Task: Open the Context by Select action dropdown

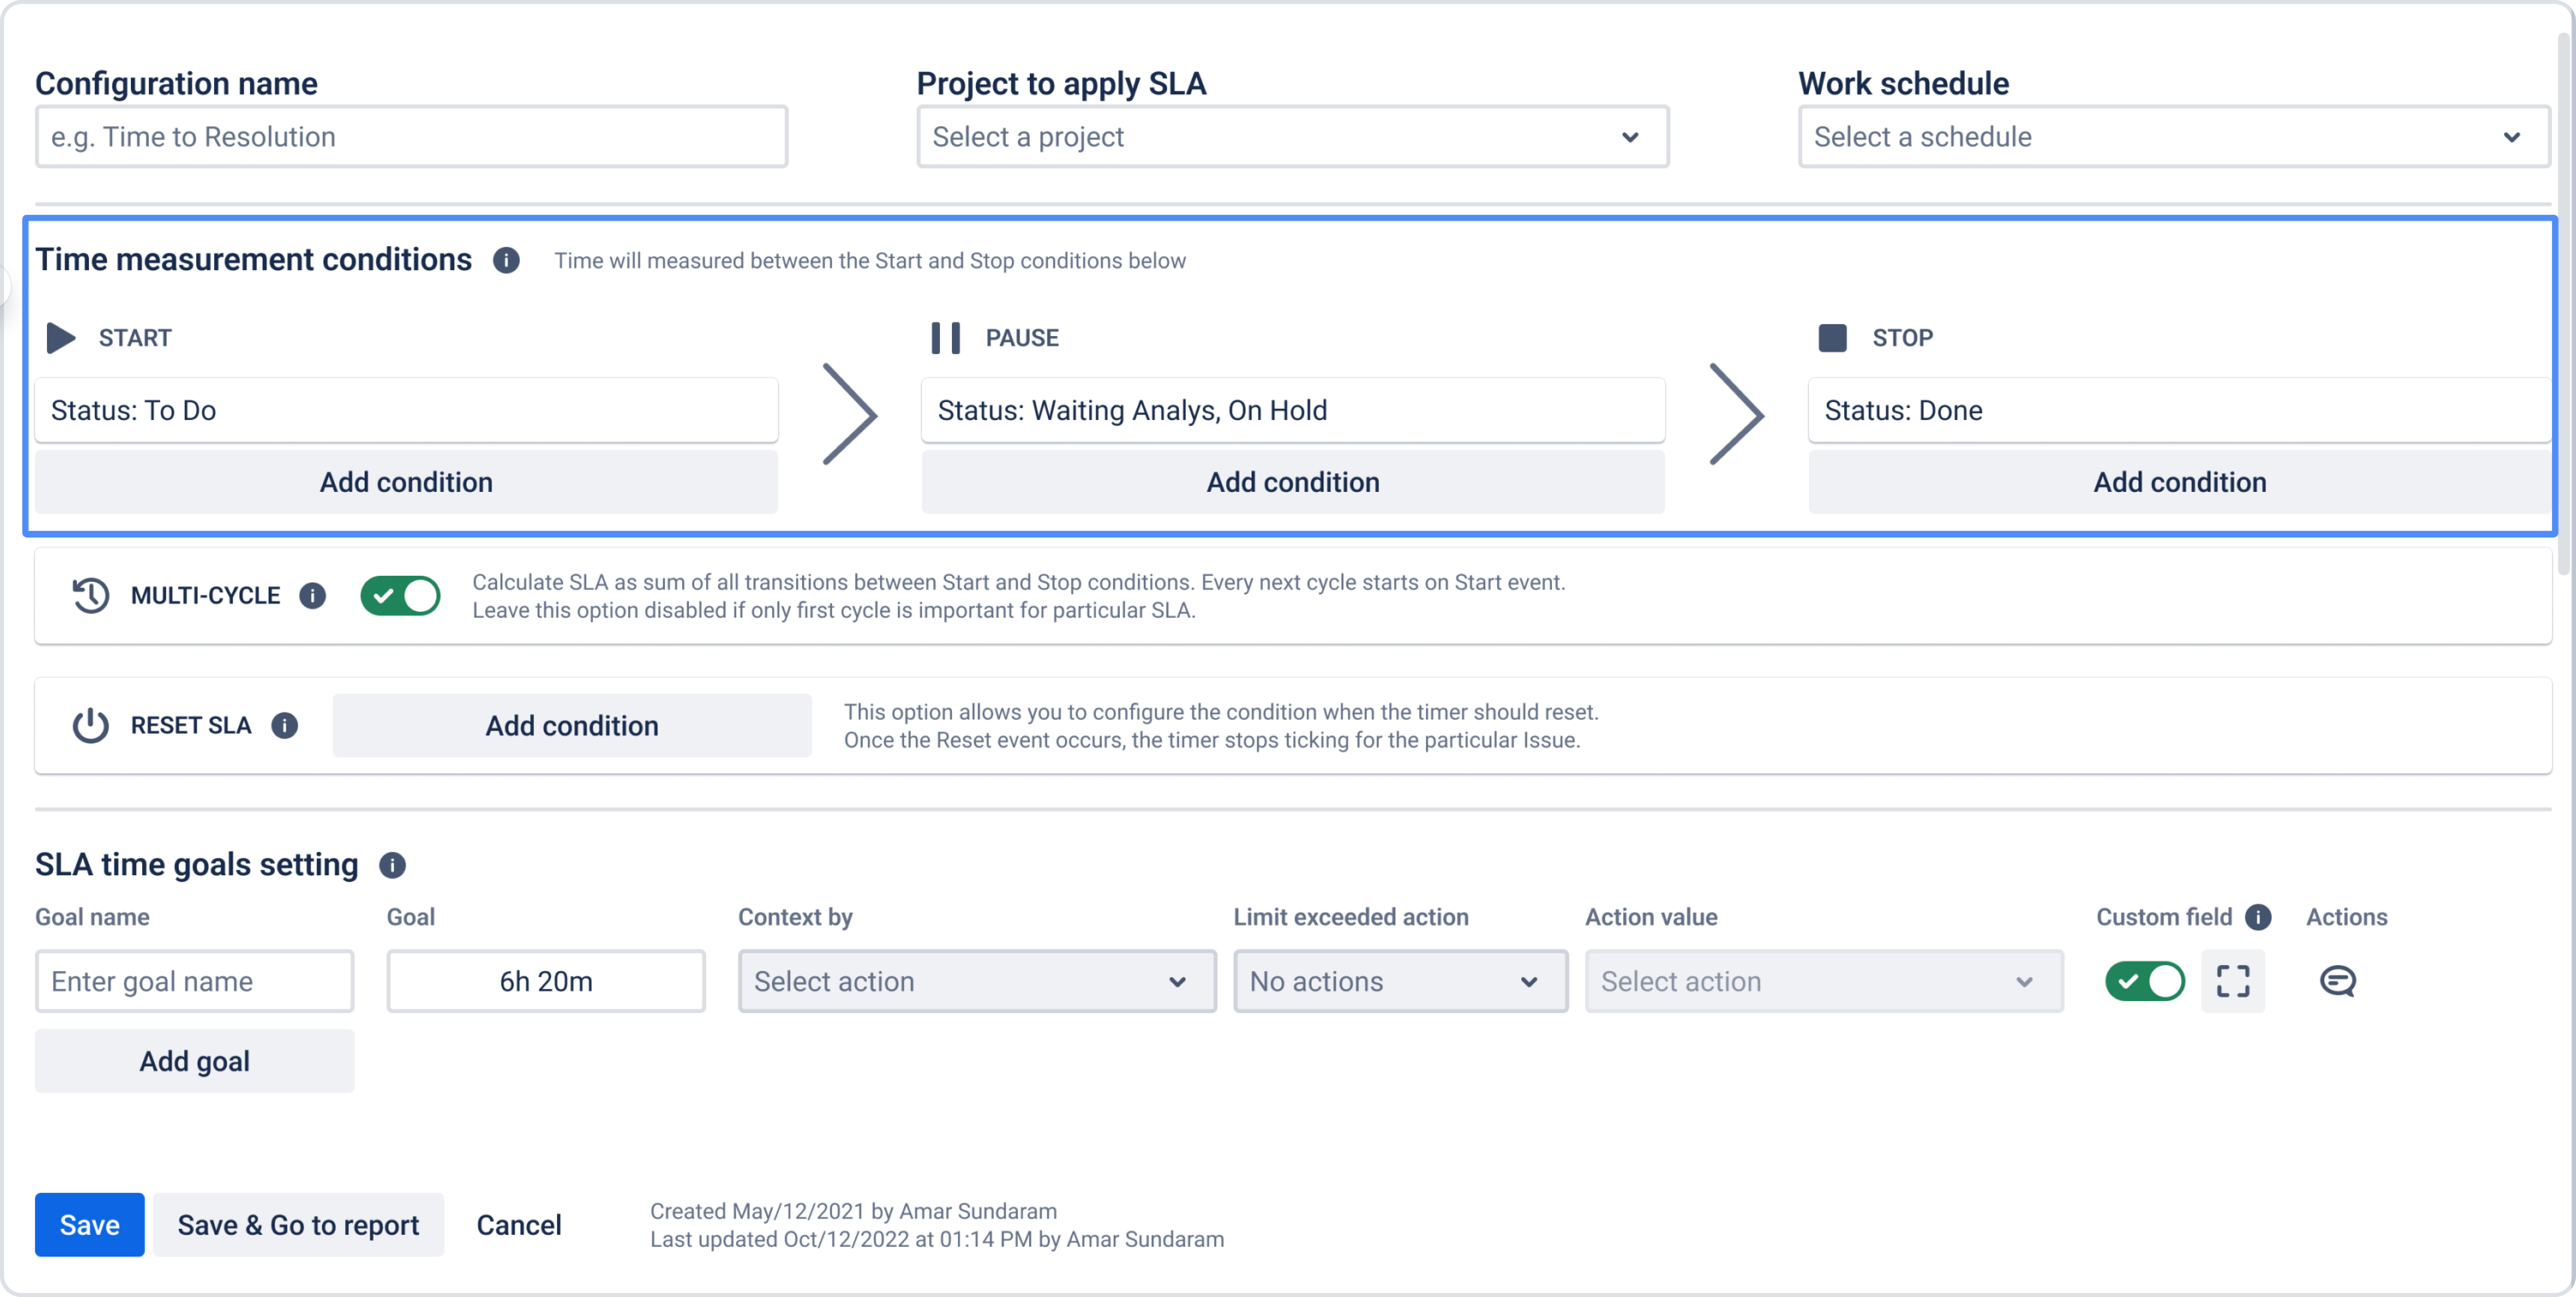Action: pos(976,981)
